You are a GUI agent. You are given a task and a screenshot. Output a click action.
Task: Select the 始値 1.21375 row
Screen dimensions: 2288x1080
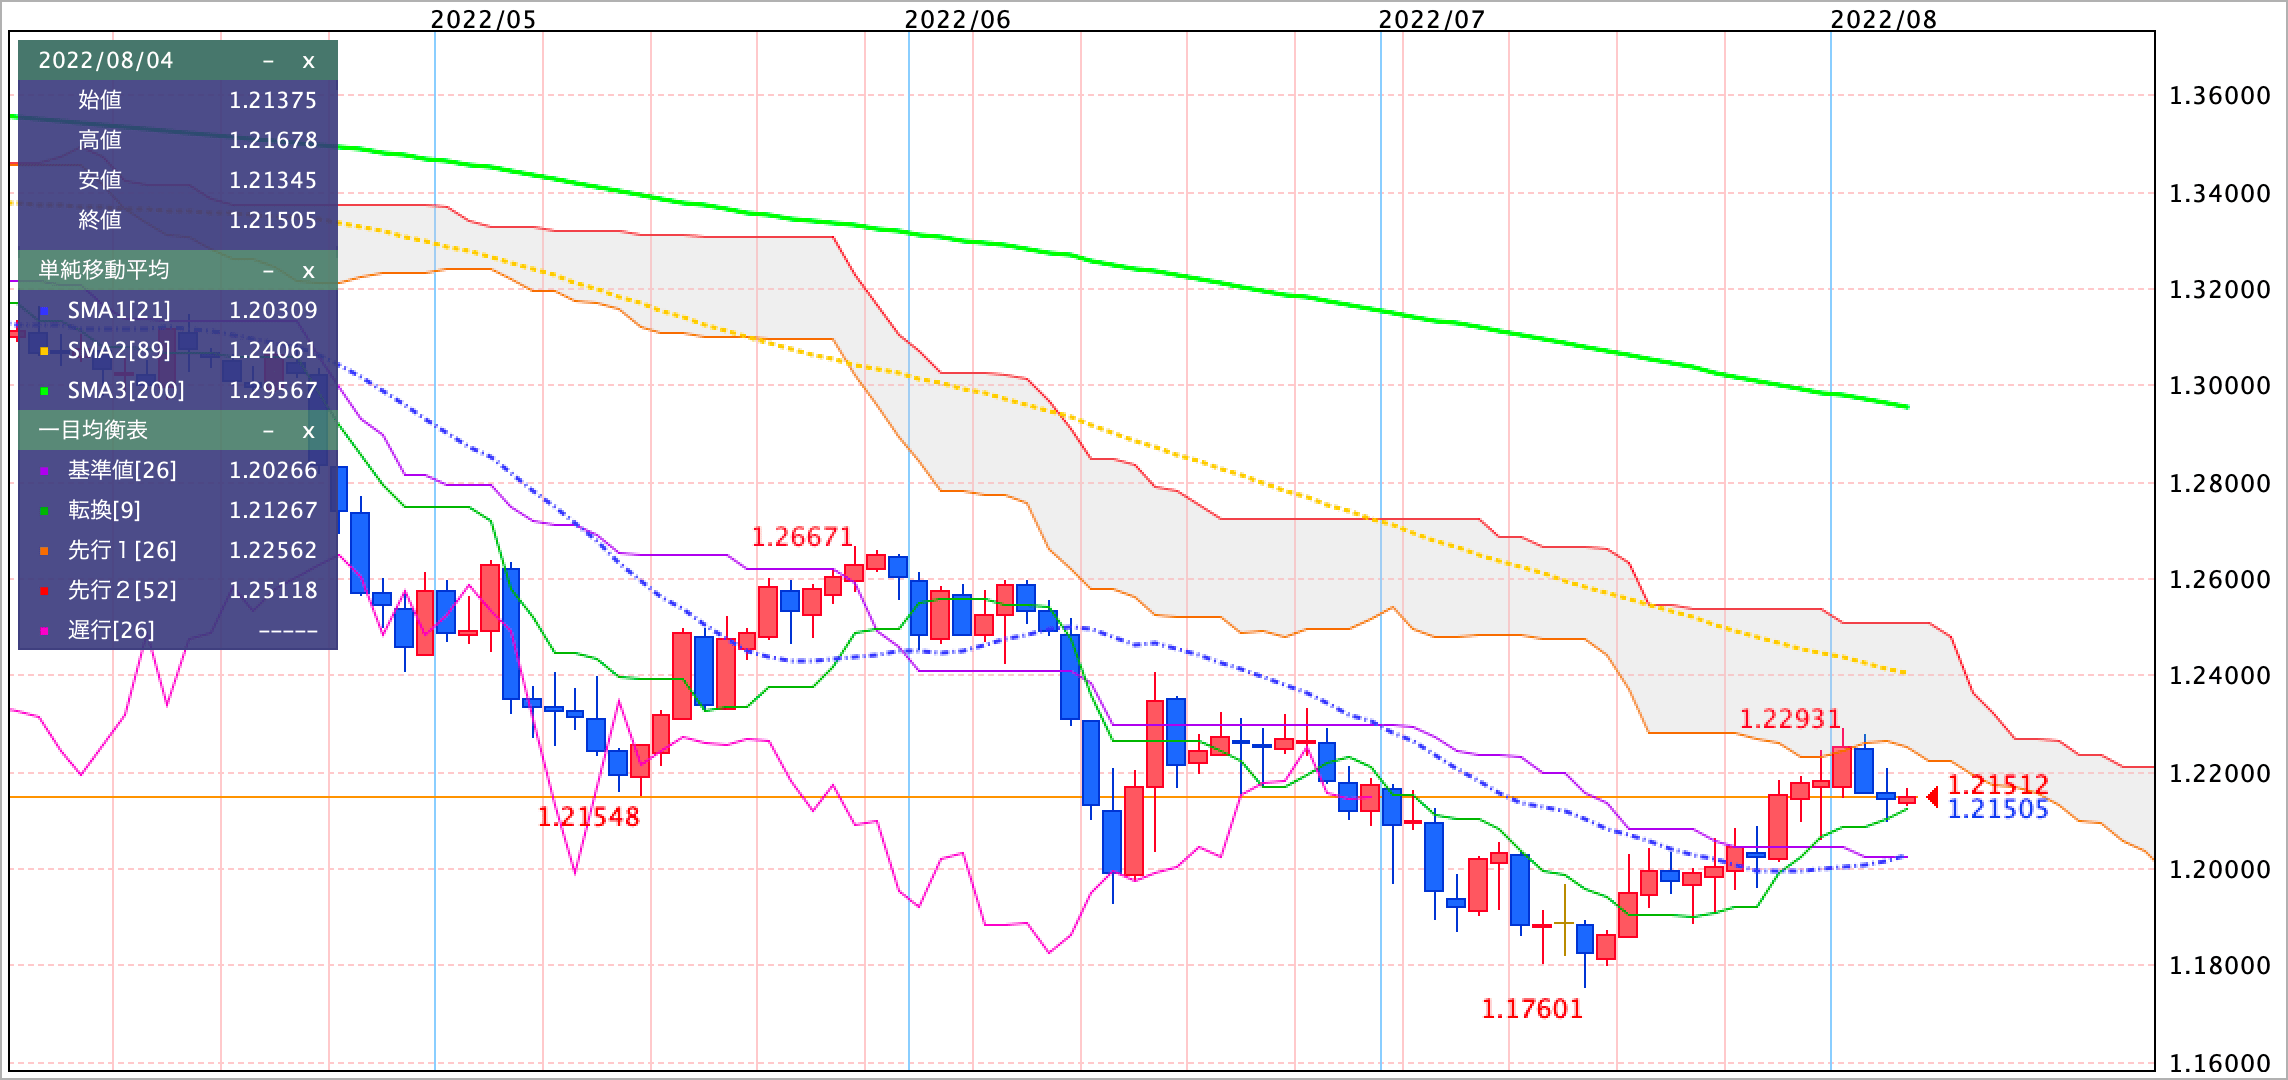tap(178, 100)
